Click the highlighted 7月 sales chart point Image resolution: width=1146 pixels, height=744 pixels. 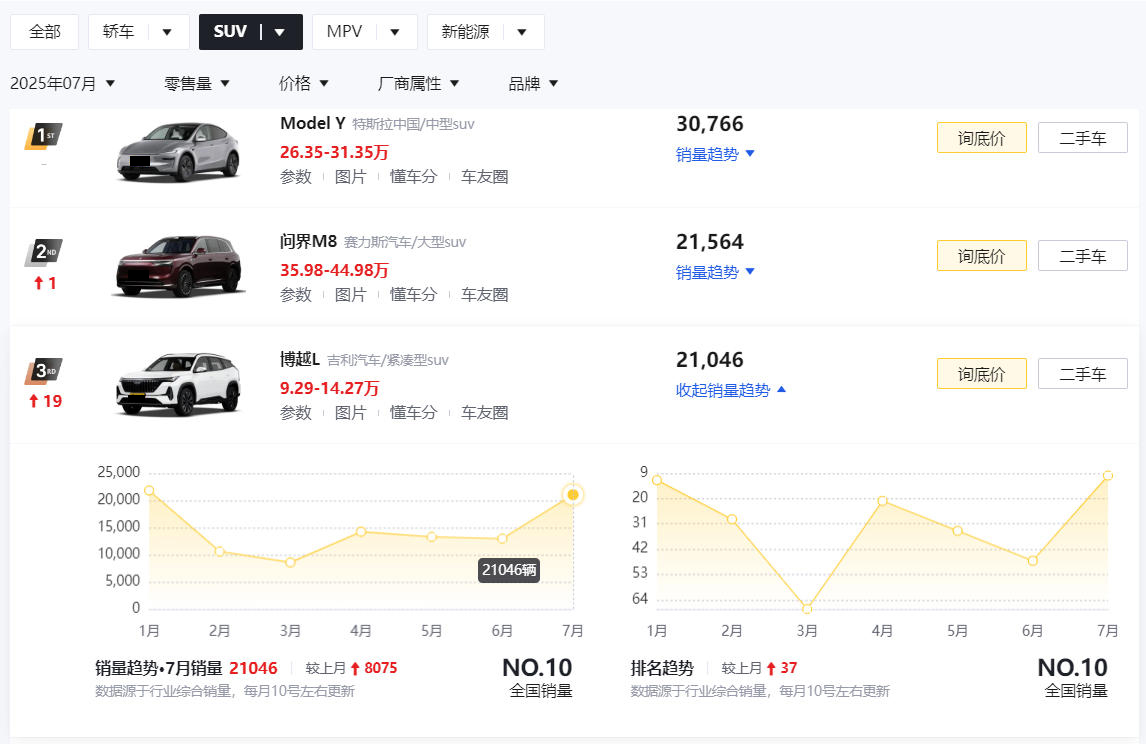click(x=573, y=495)
